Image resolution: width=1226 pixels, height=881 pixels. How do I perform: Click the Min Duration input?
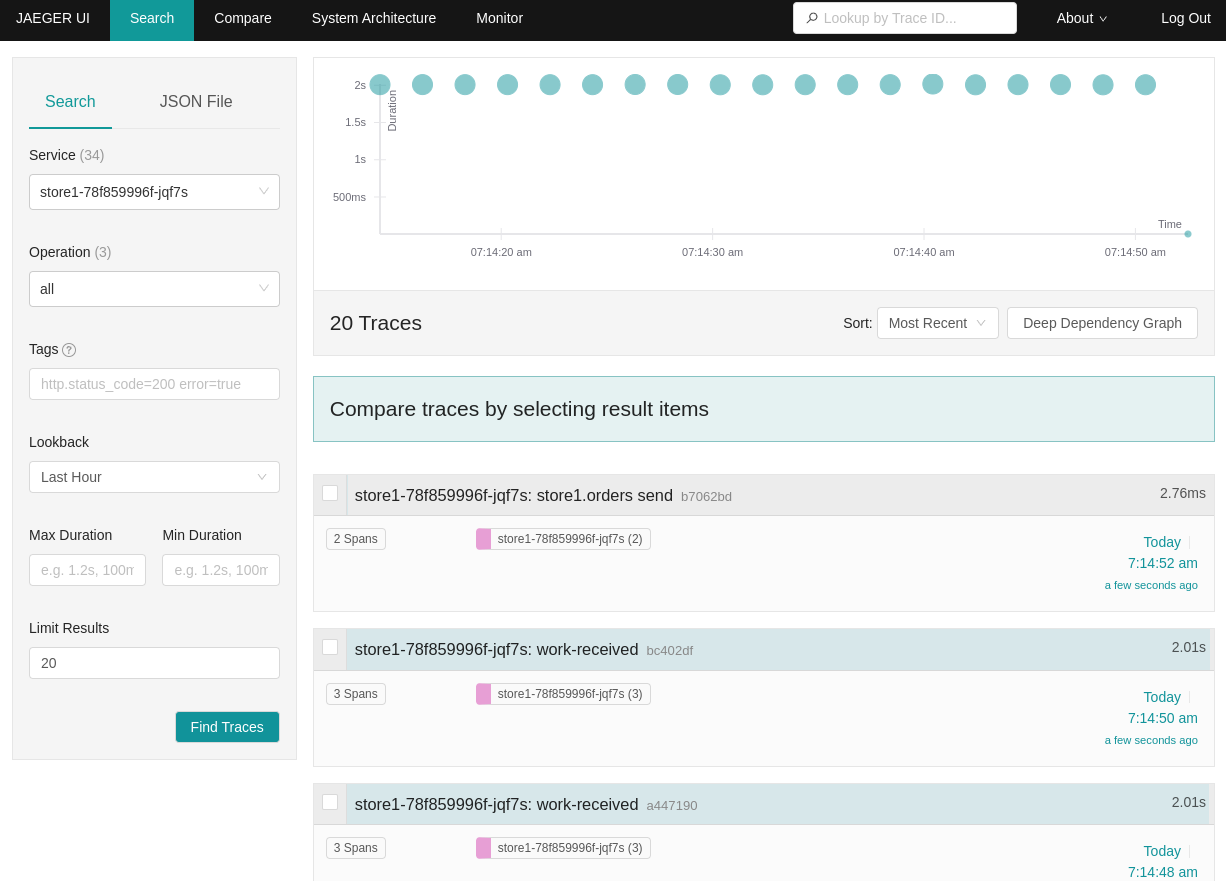coord(221,570)
